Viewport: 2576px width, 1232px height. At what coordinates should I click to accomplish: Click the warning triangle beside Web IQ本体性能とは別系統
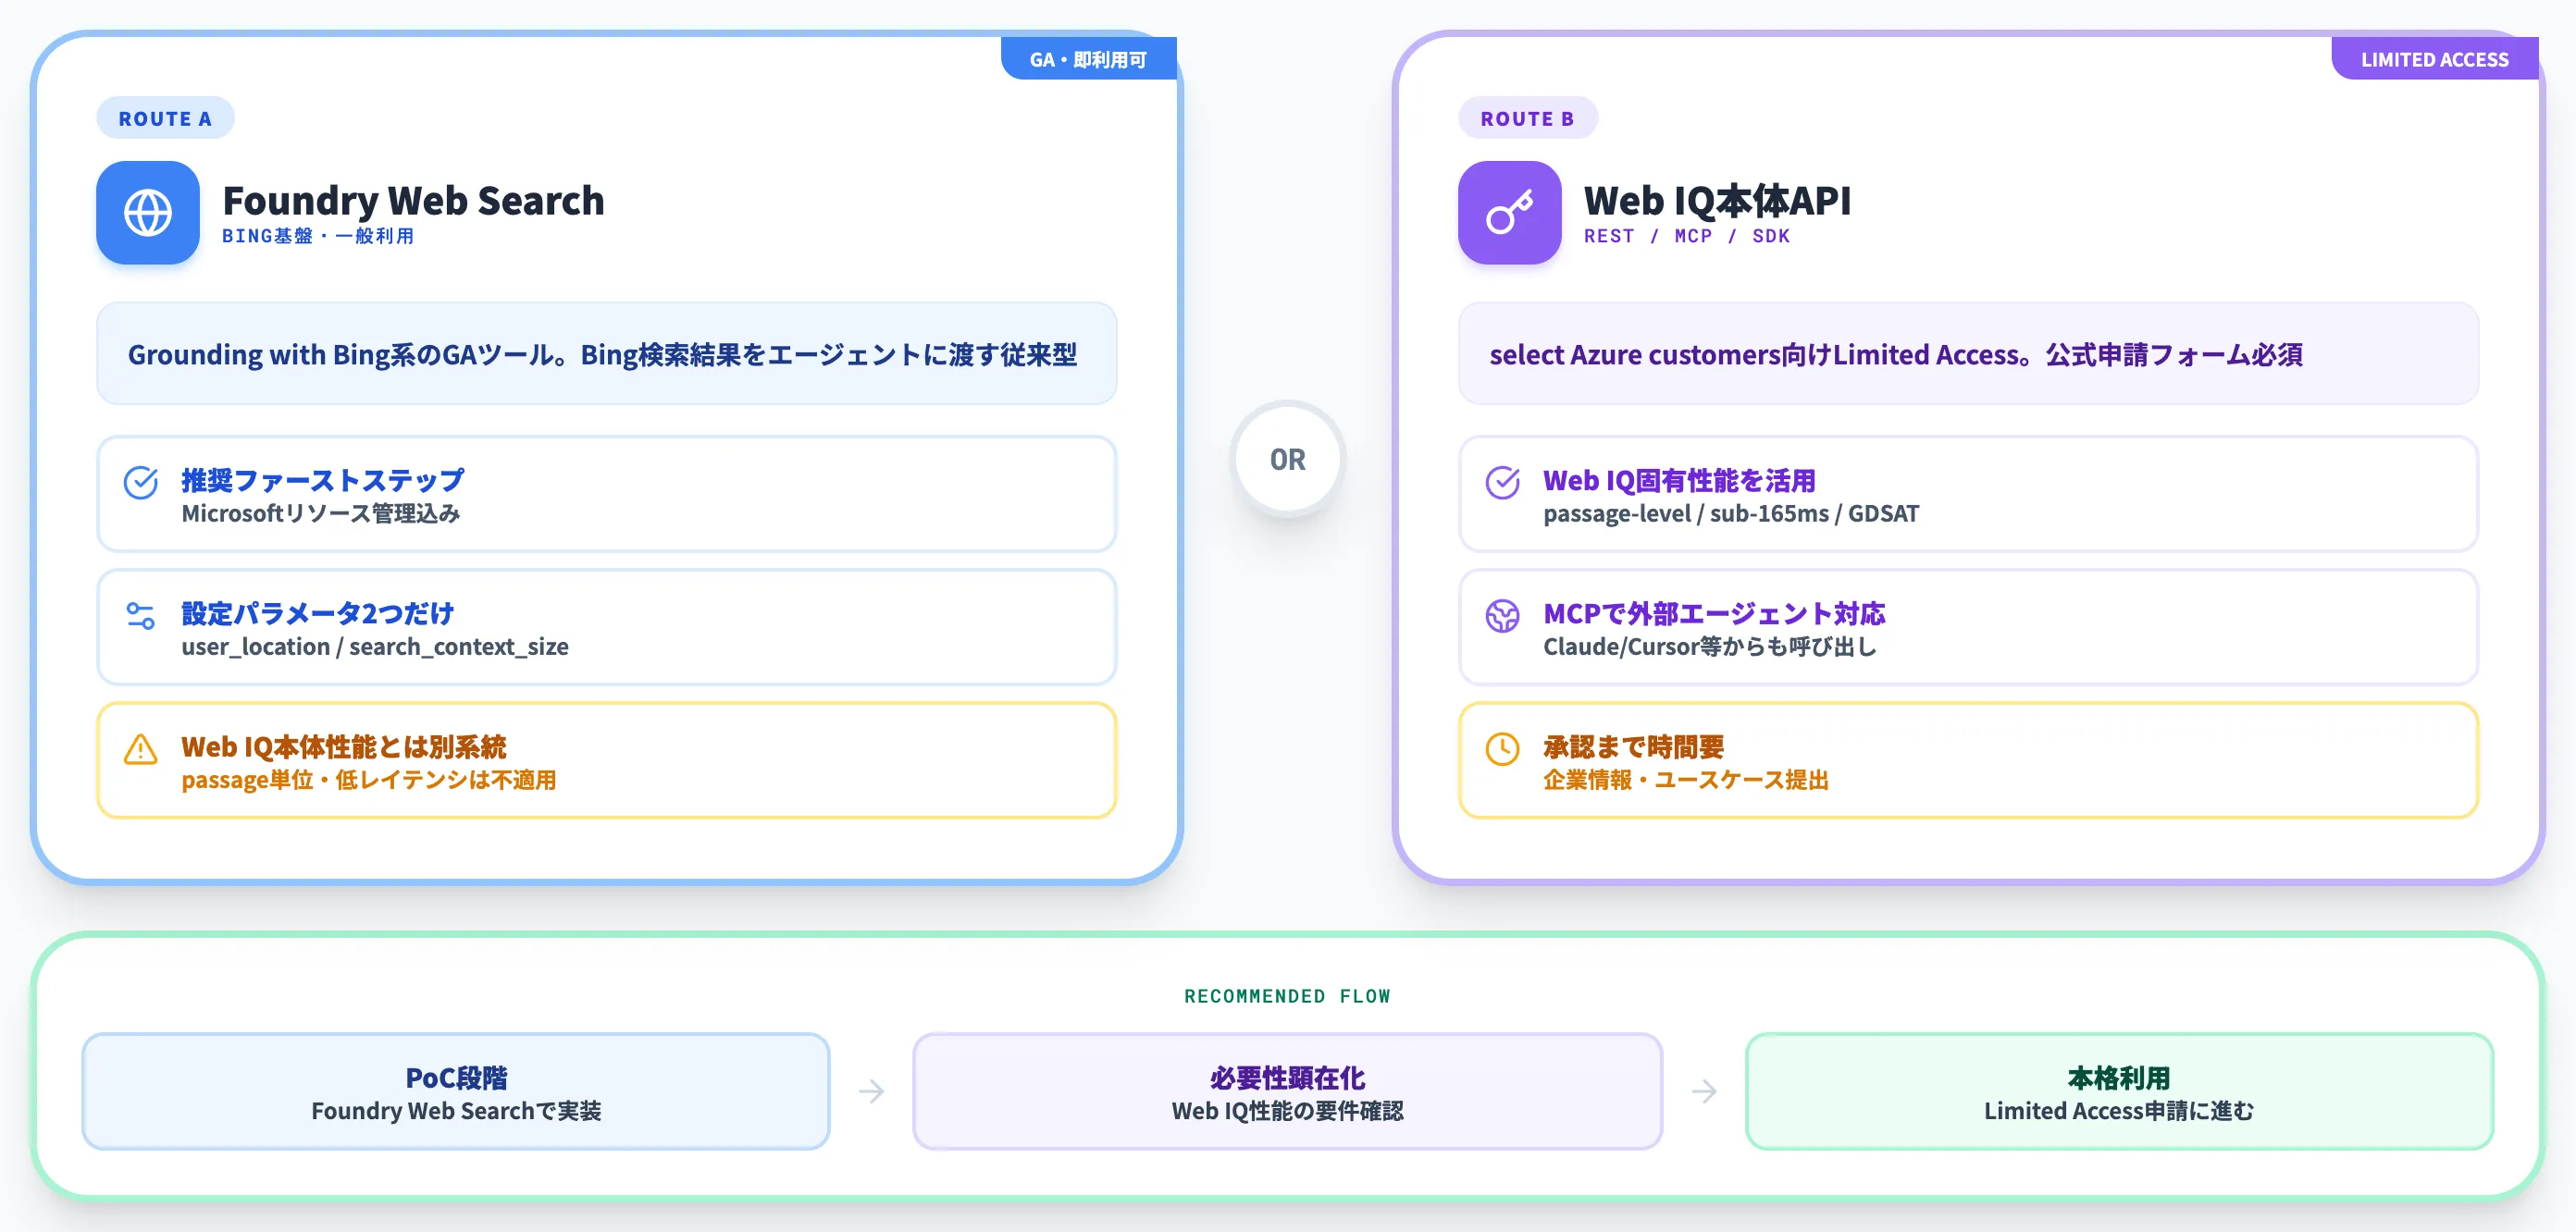tap(141, 749)
